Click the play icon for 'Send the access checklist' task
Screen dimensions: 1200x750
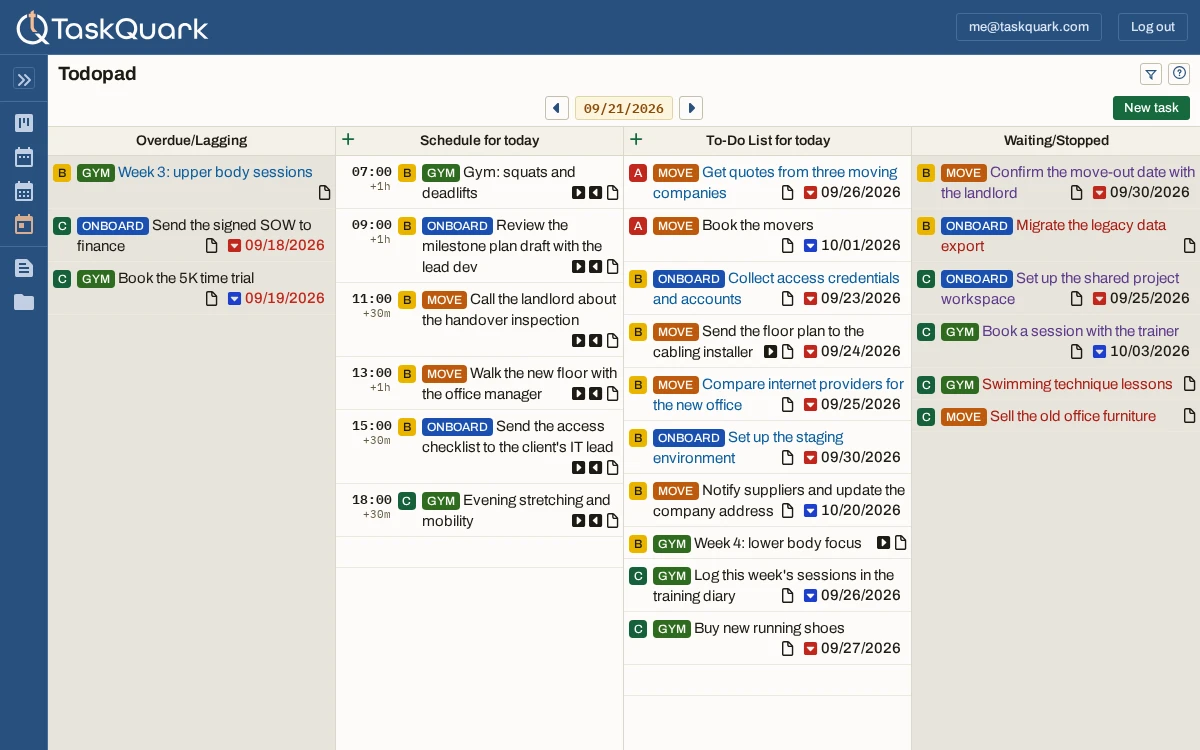tap(578, 468)
